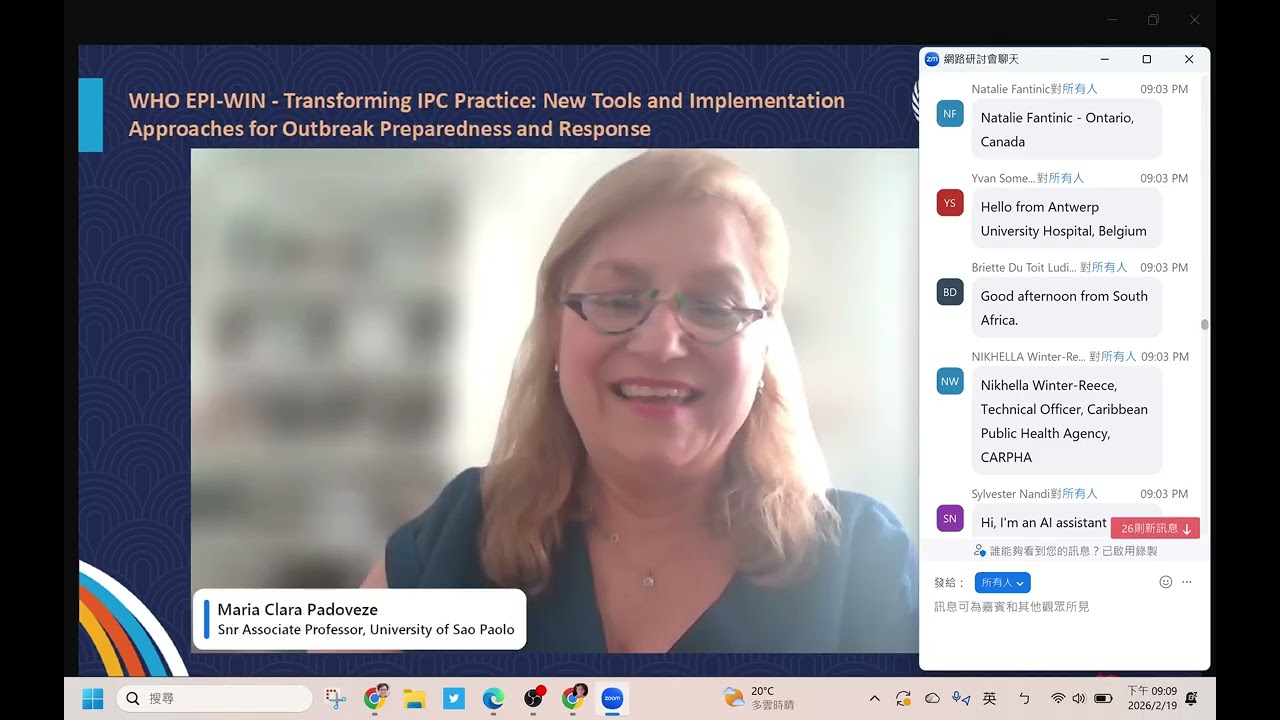
Task: Jump to the 26 new messages
Action: [x=1155, y=528]
